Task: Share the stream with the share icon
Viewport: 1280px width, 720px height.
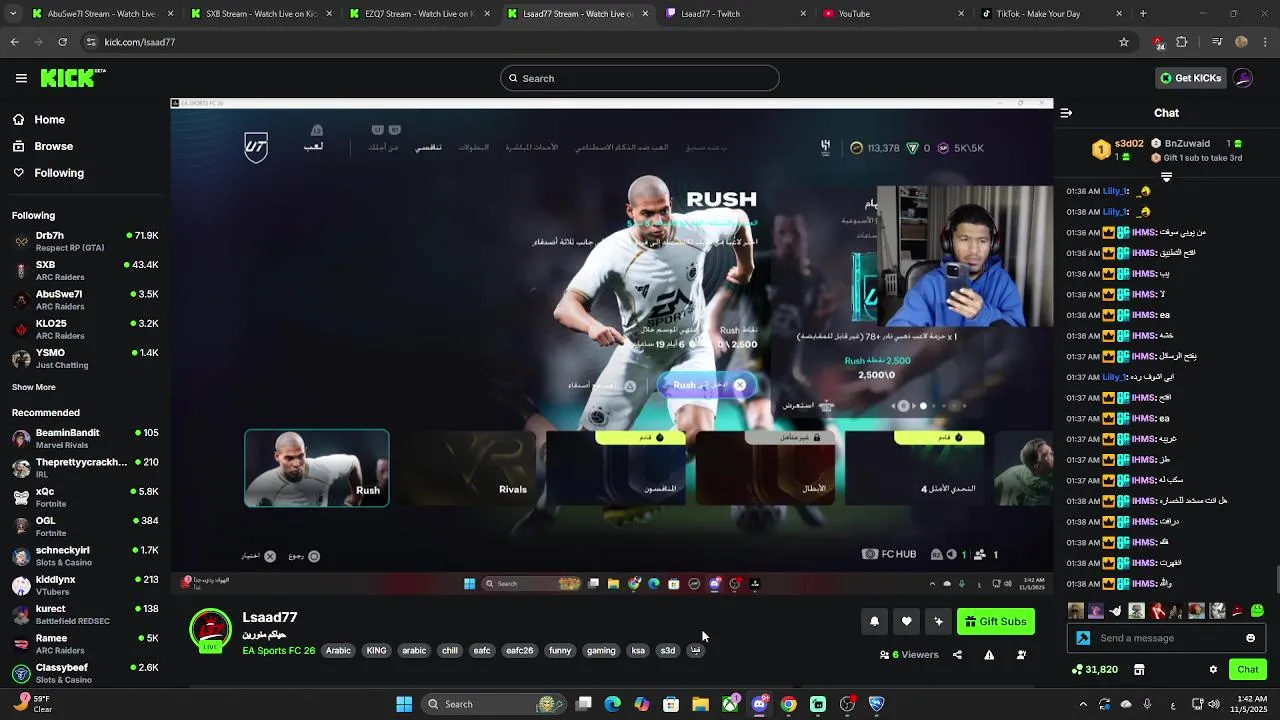Action: pyautogui.click(x=957, y=655)
